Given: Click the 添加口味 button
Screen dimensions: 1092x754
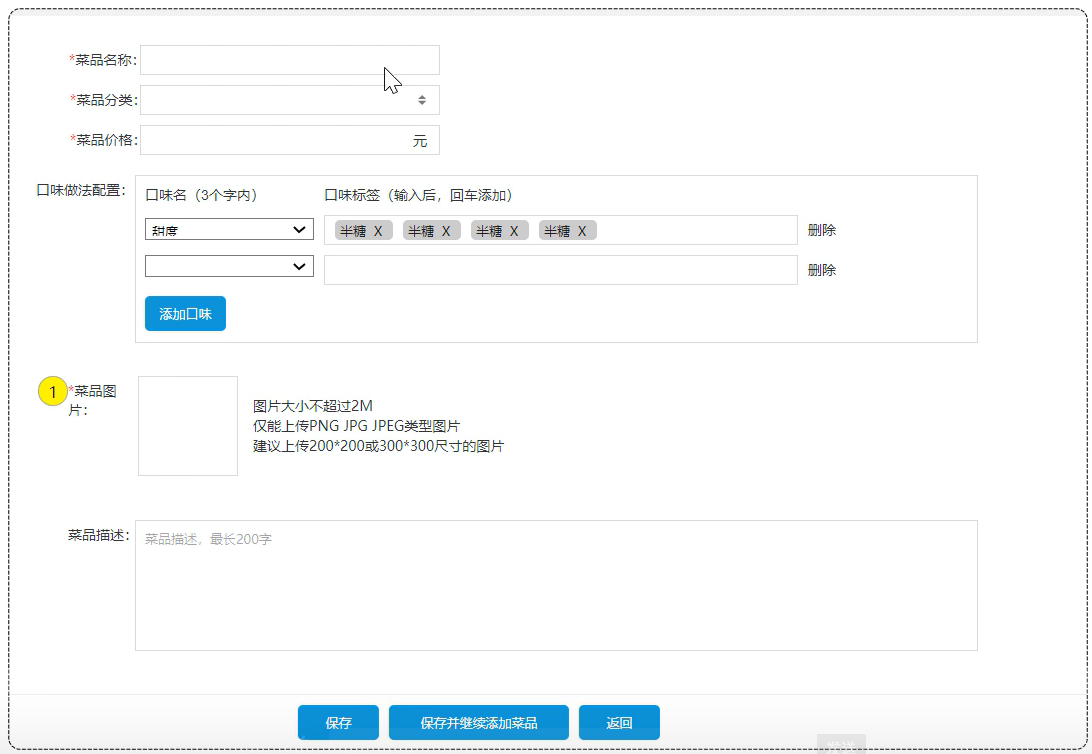Looking at the screenshot, I should point(185,313).
